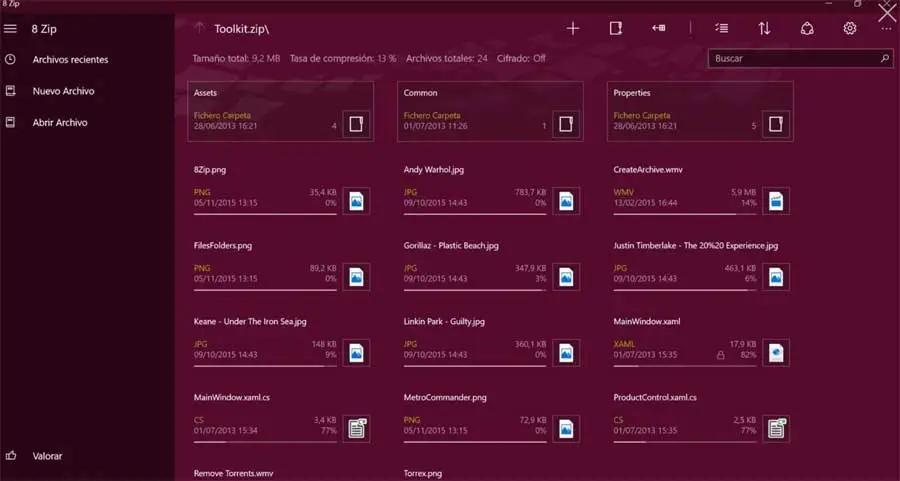Click the thumbs-up icon beside Valorar
This screenshot has height=481, width=900.
pyautogui.click(x=10, y=456)
